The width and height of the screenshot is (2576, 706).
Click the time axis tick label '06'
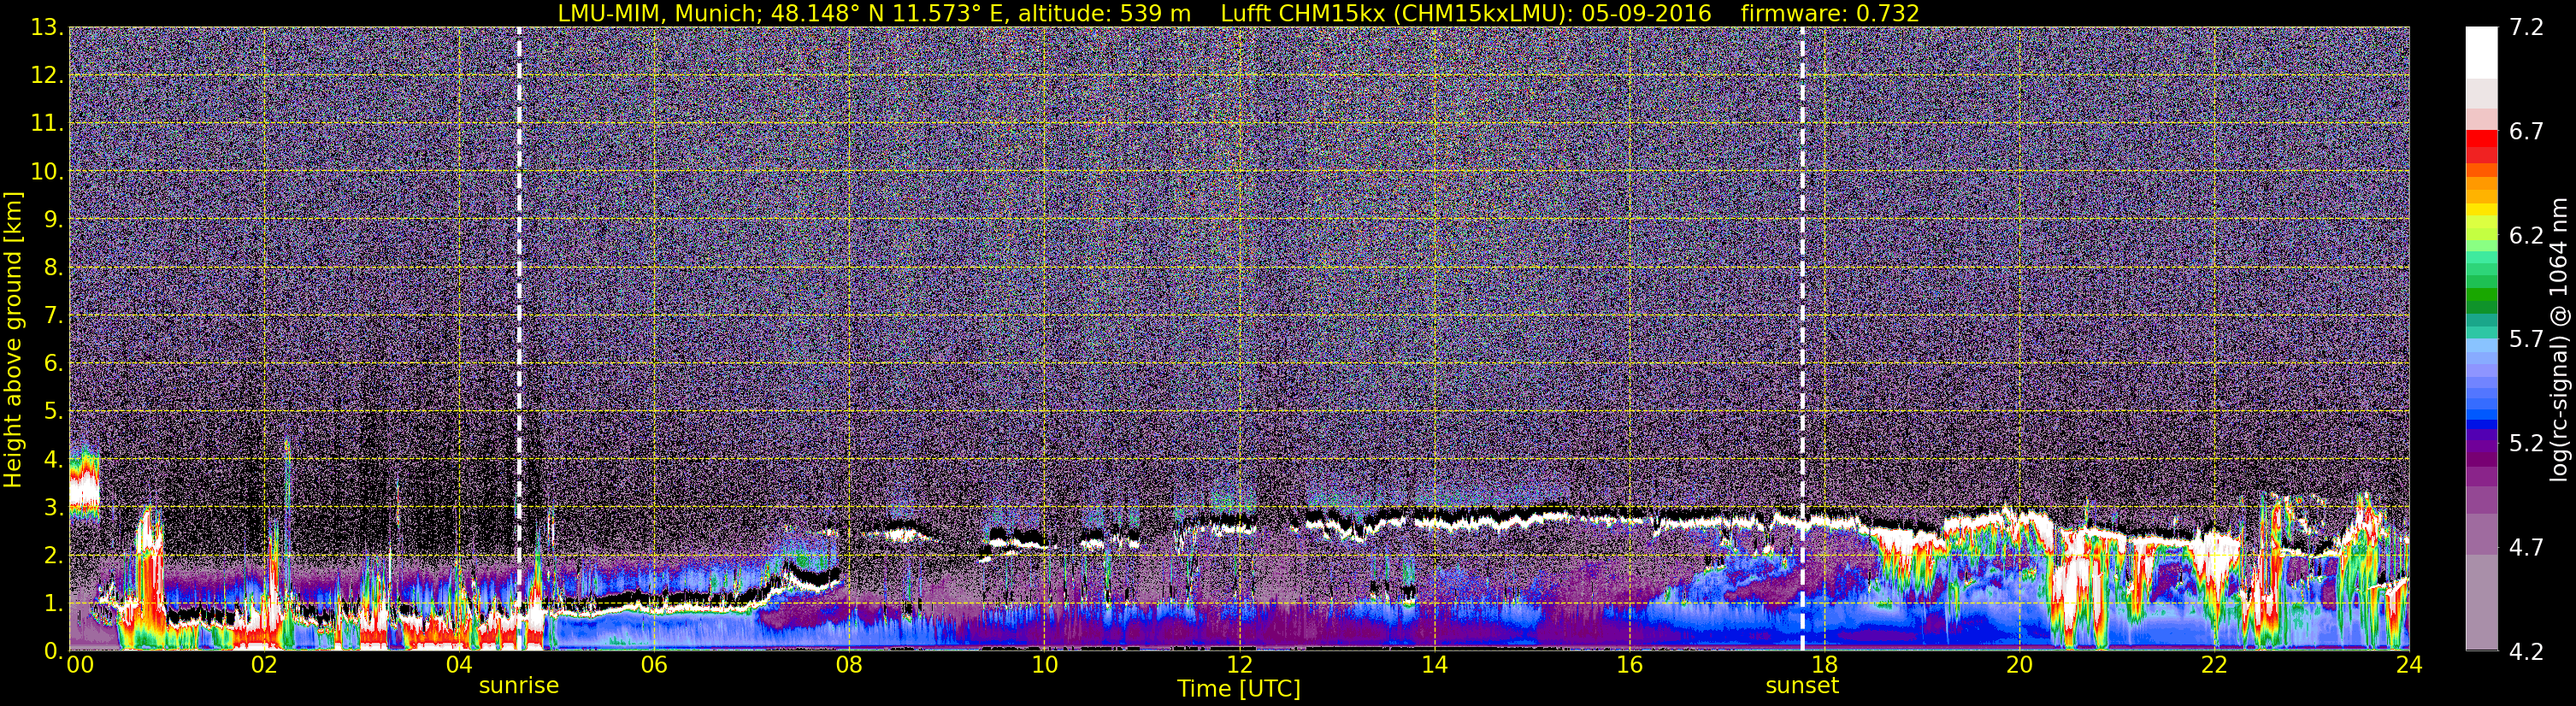point(654,666)
